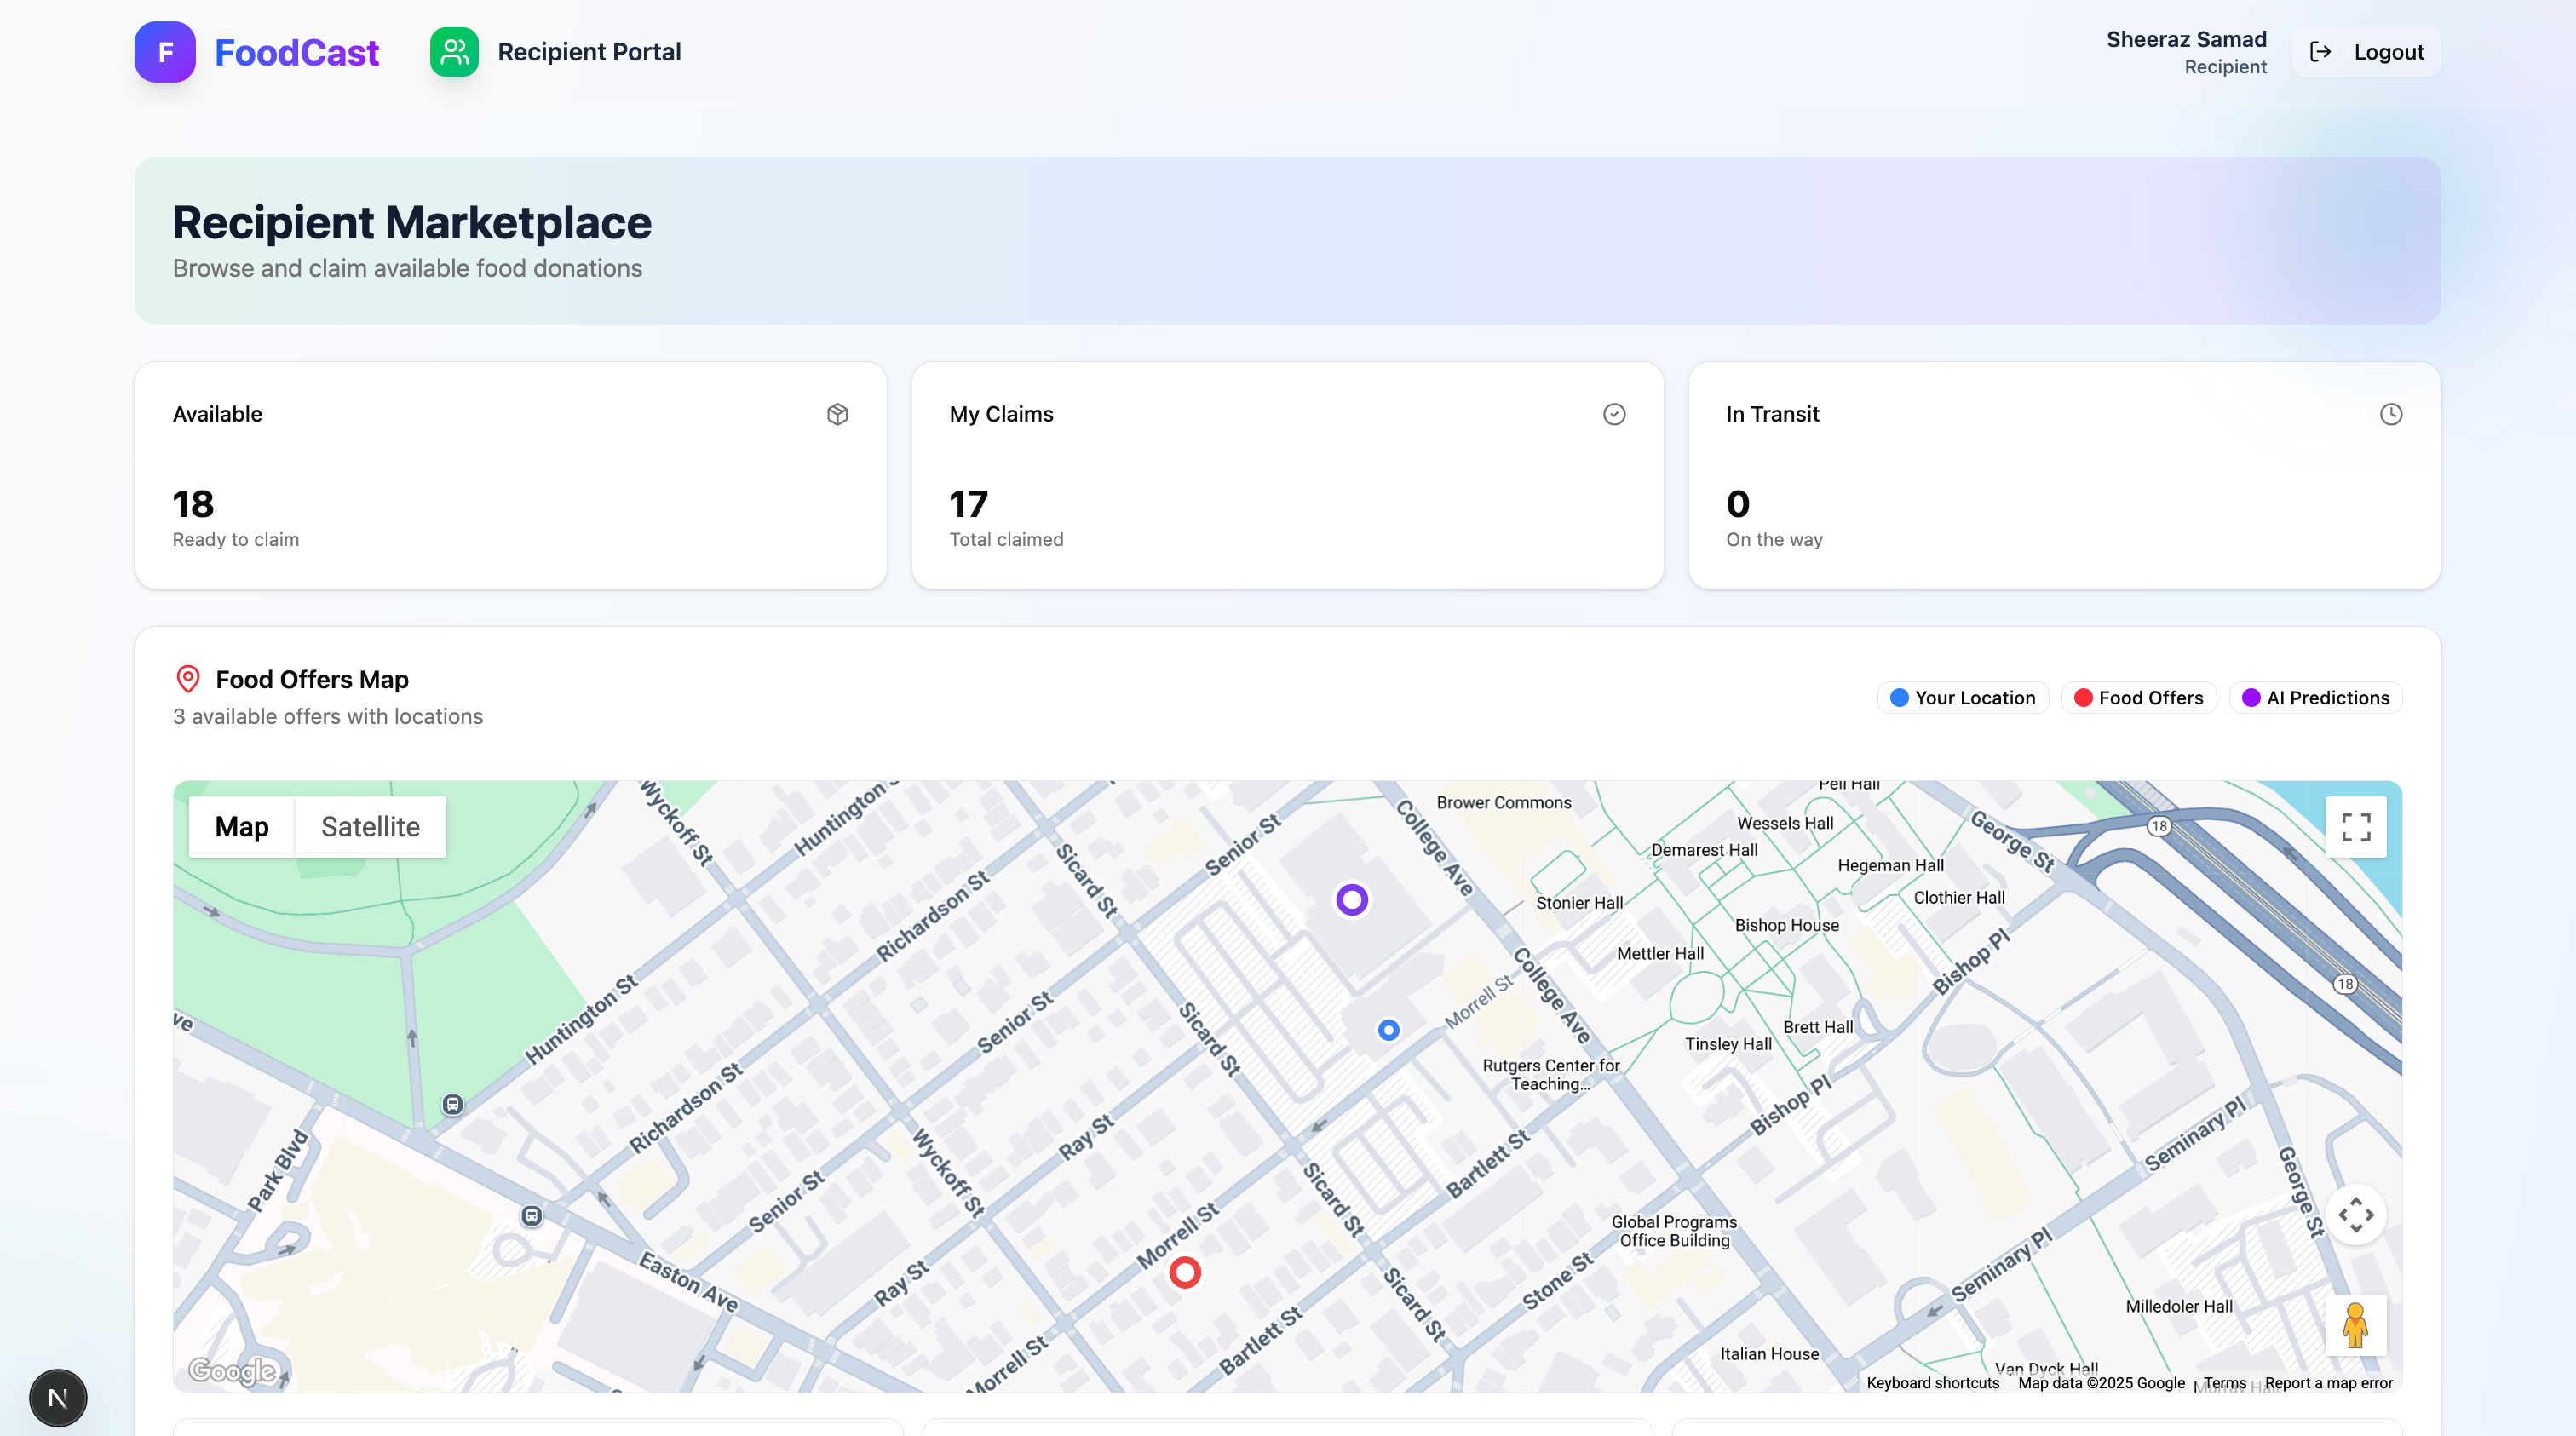Image resolution: width=2576 pixels, height=1436 pixels.
Task: Click the Street View pegman icon
Action: (x=2355, y=1325)
